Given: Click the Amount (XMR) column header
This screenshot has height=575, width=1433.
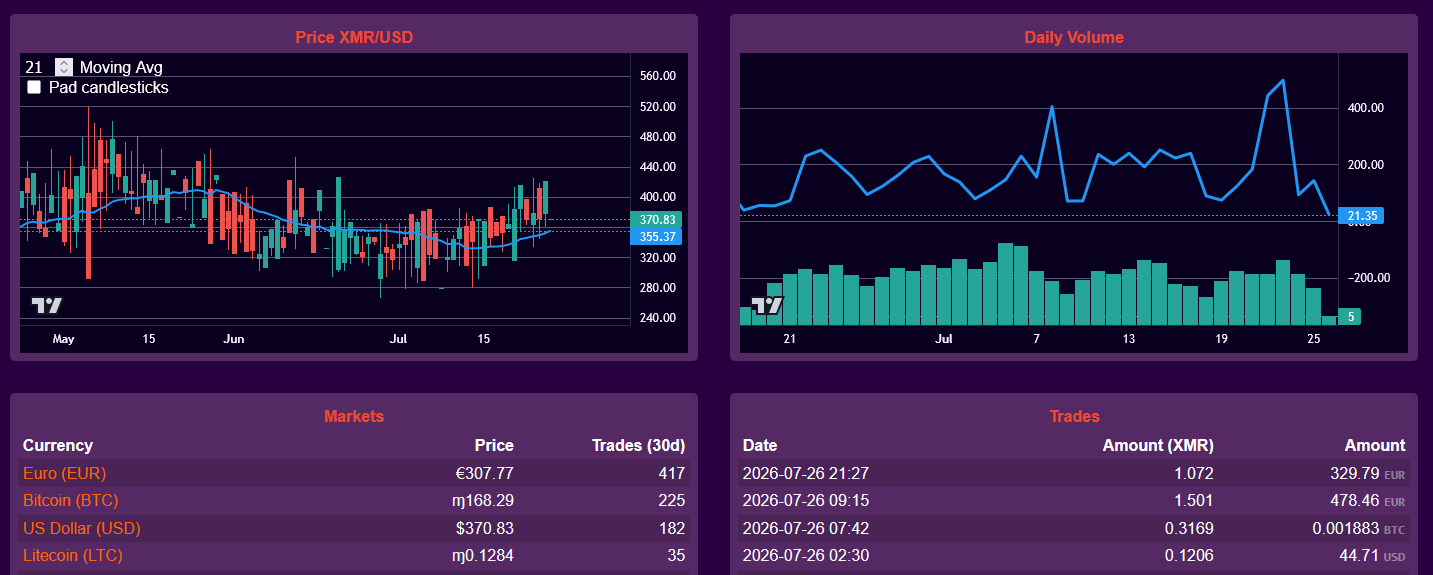Looking at the screenshot, I should click(x=1158, y=445).
